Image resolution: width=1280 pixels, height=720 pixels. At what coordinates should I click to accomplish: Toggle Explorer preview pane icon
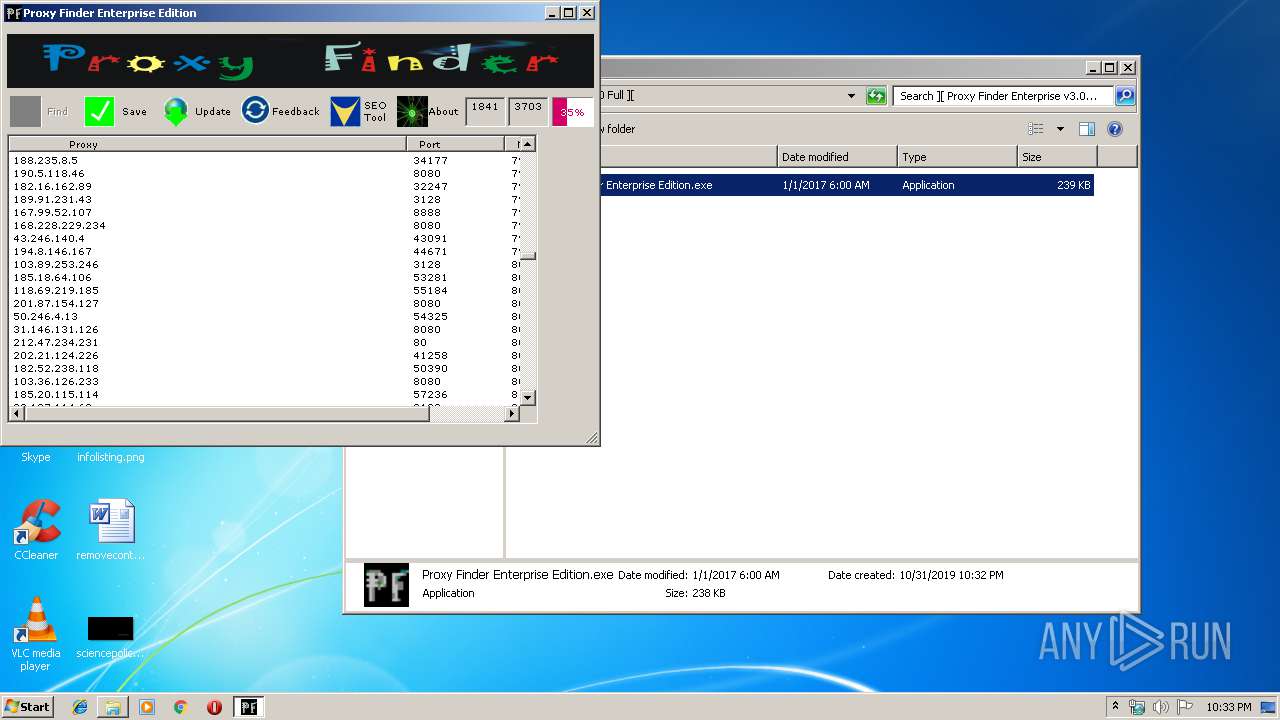click(x=1087, y=129)
